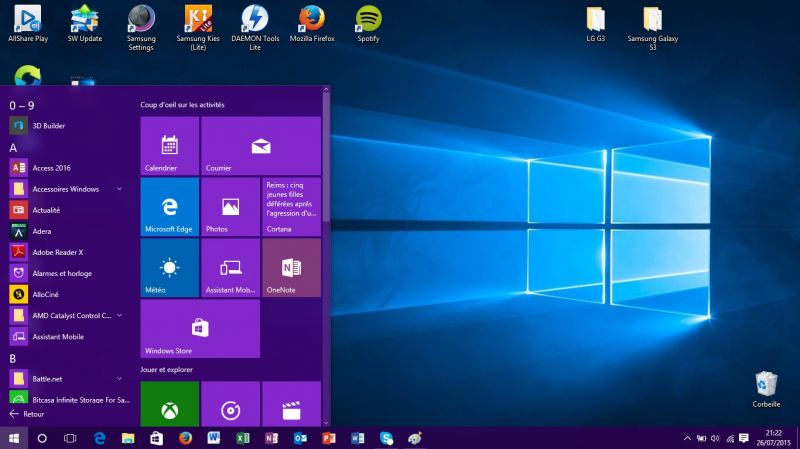This screenshot has width=800, height=449.
Task: Click the Coup d'oeil sur les activités heading
Action: tap(182, 105)
